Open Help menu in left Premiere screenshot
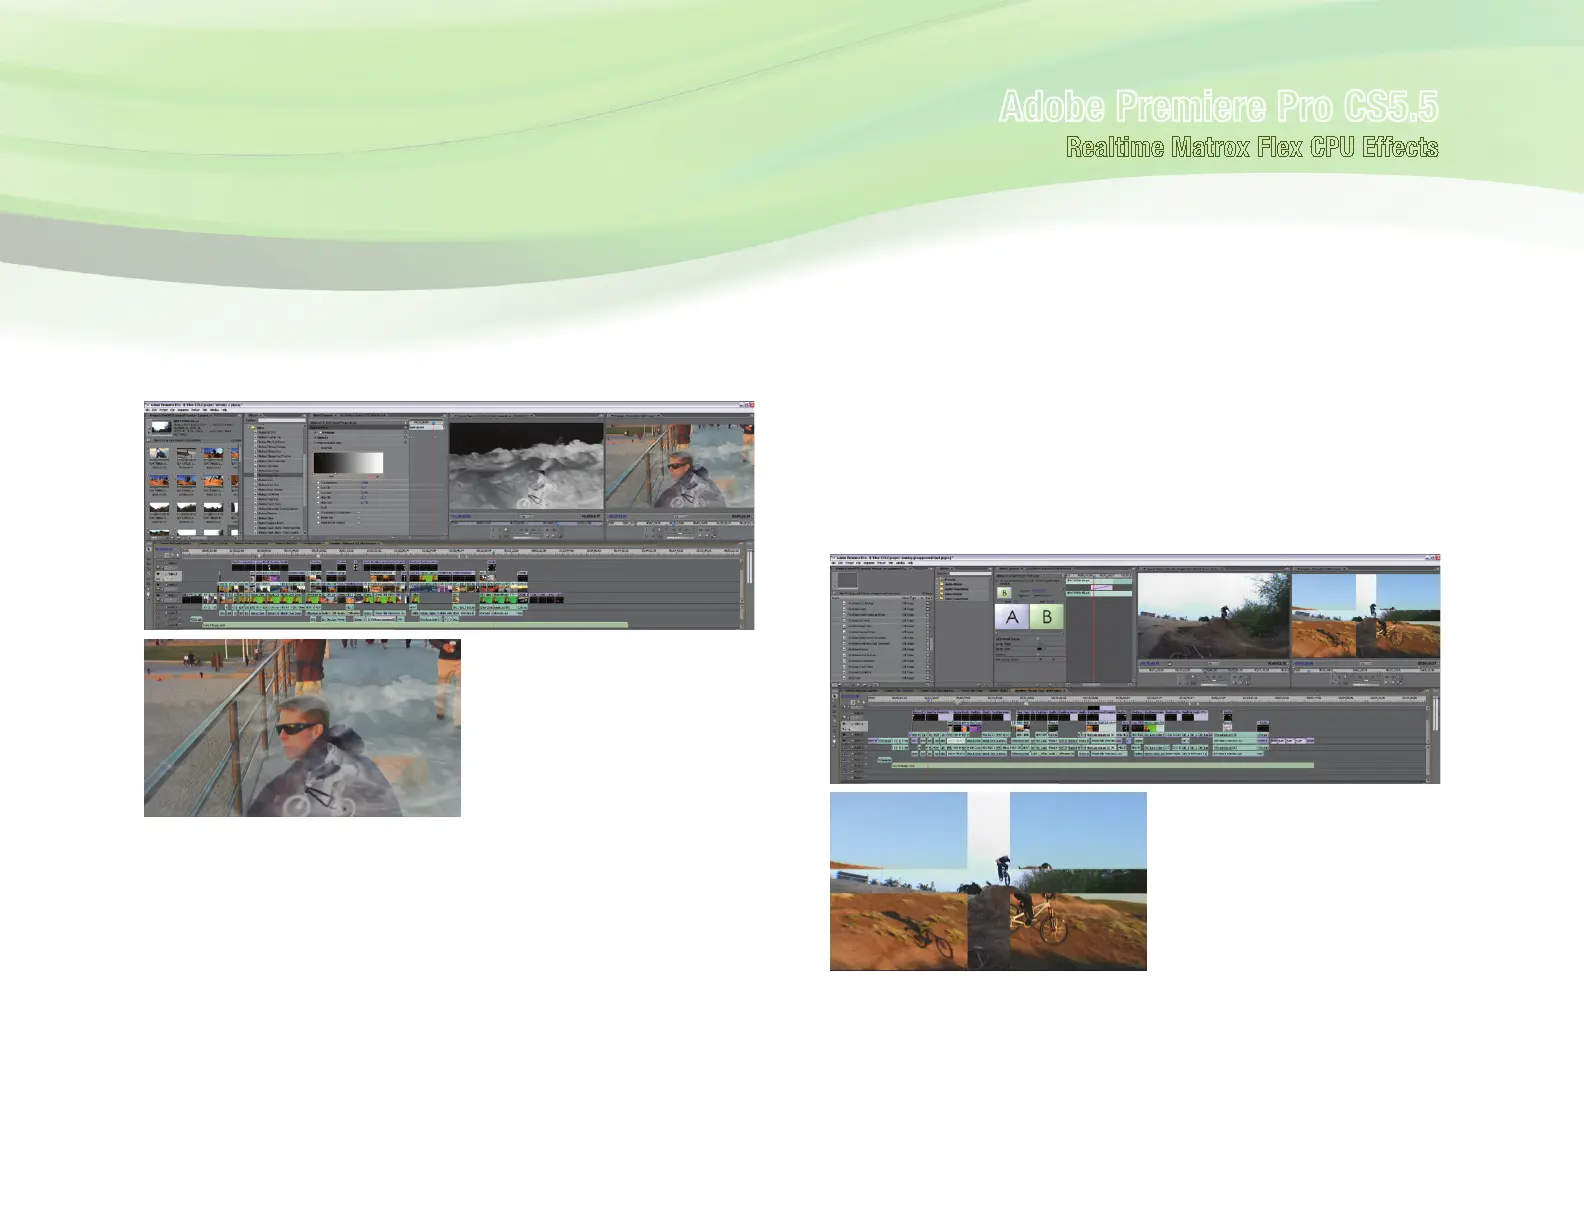1584x1224 pixels. click(x=225, y=409)
